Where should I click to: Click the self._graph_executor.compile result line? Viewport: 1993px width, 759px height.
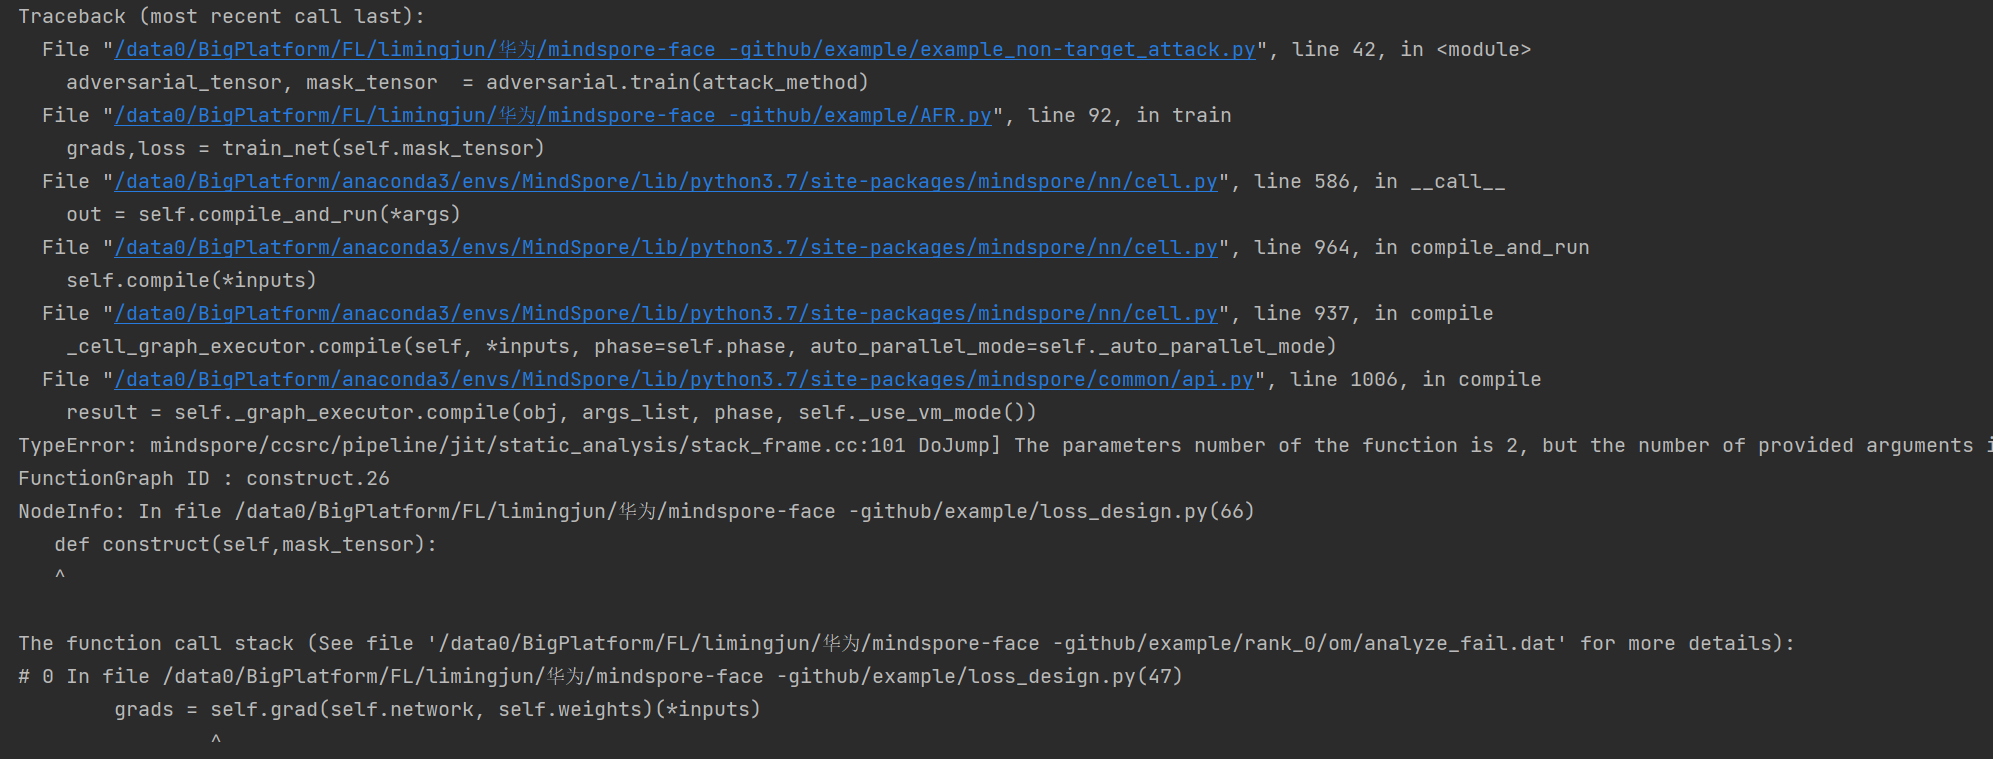point(551,413)
